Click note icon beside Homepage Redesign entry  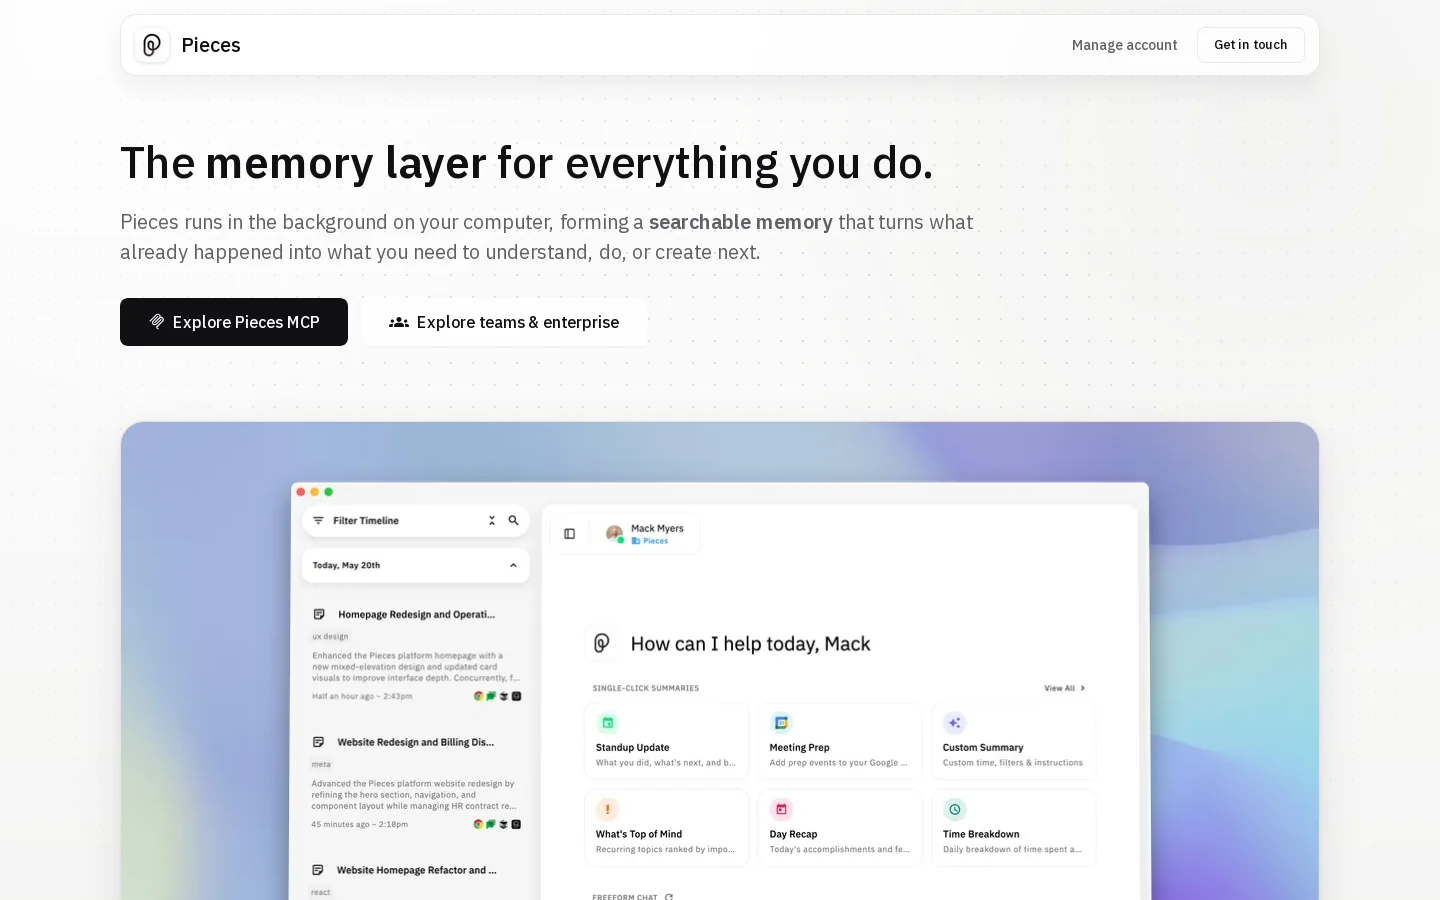[x=319, y=614]
